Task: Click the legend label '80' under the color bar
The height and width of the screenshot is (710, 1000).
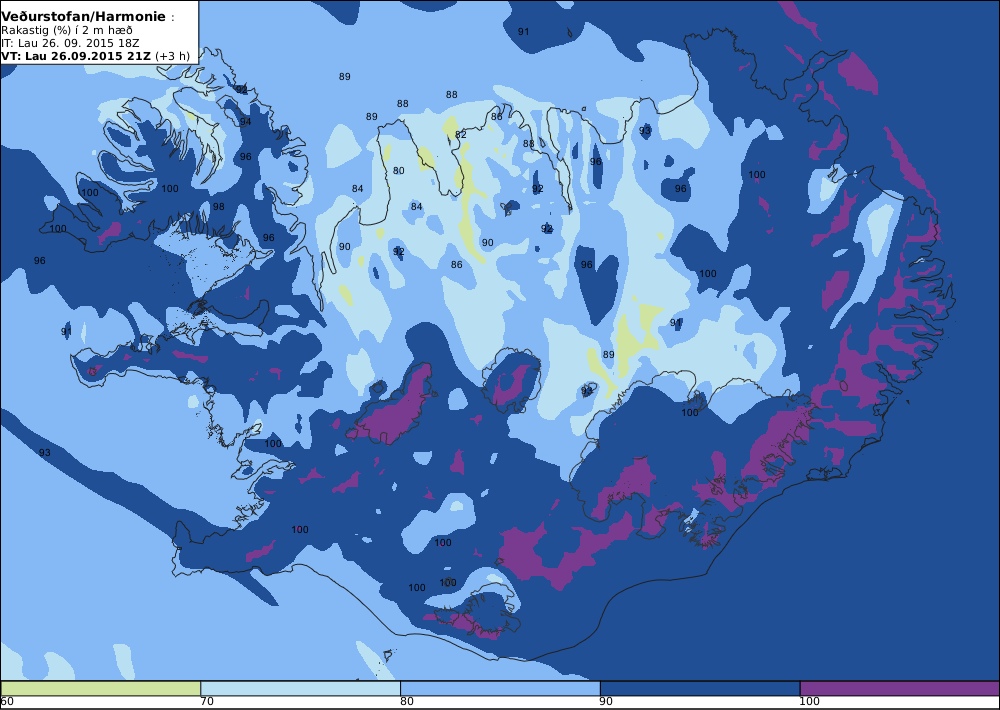Action: coord(407,702)
